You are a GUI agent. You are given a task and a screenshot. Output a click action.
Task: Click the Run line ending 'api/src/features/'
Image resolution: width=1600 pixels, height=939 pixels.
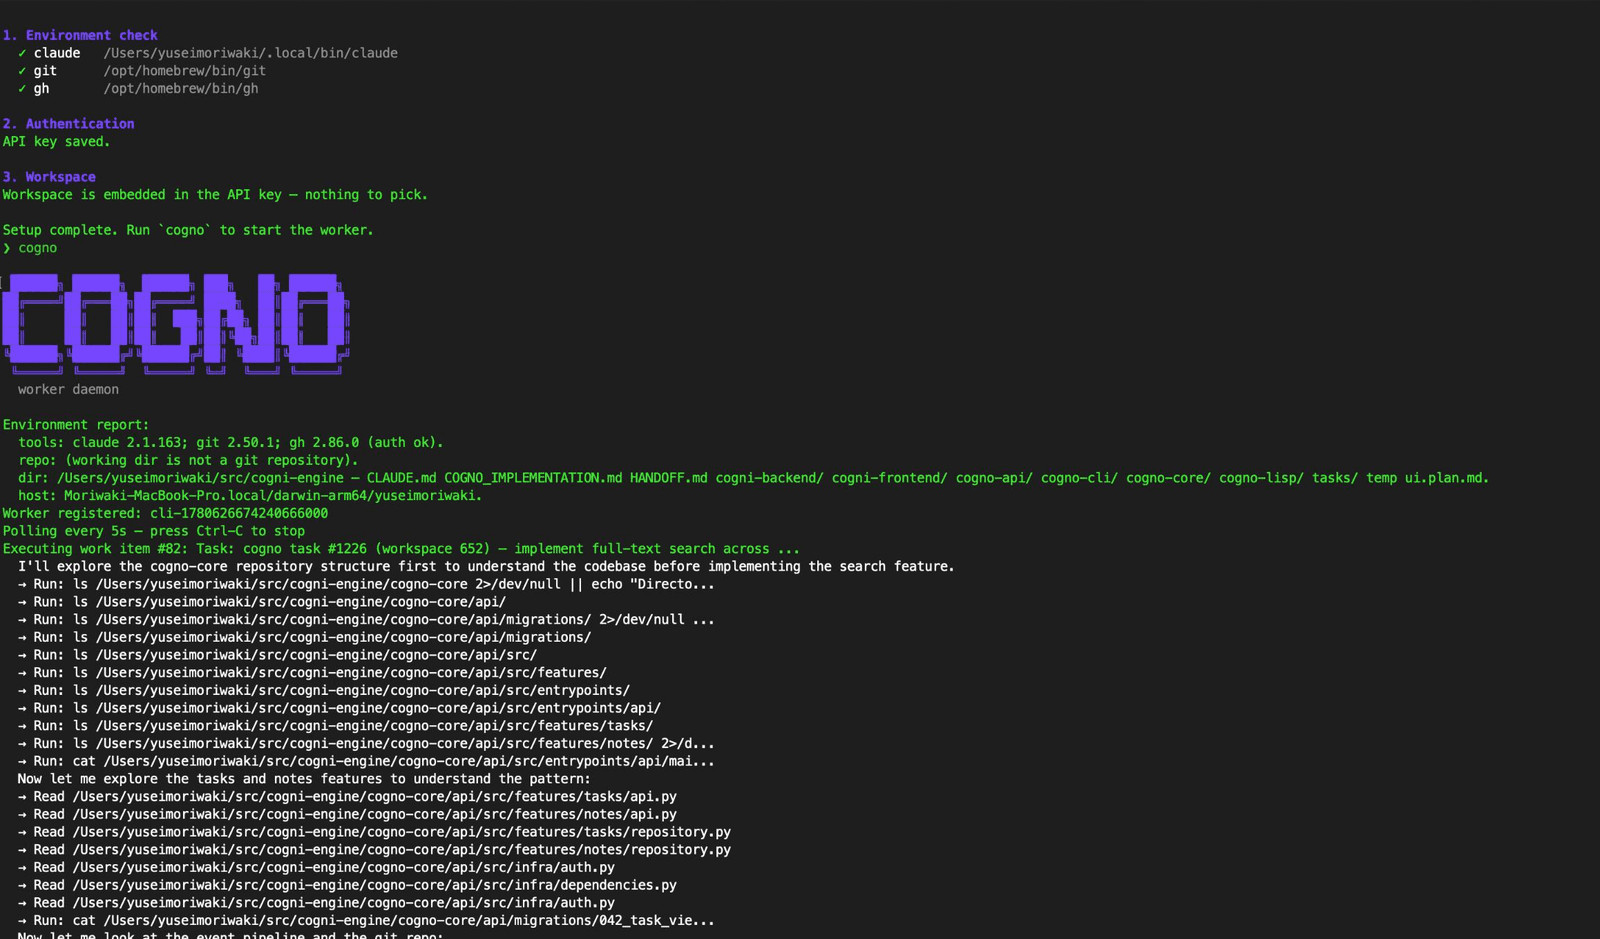tap(312, 673)
